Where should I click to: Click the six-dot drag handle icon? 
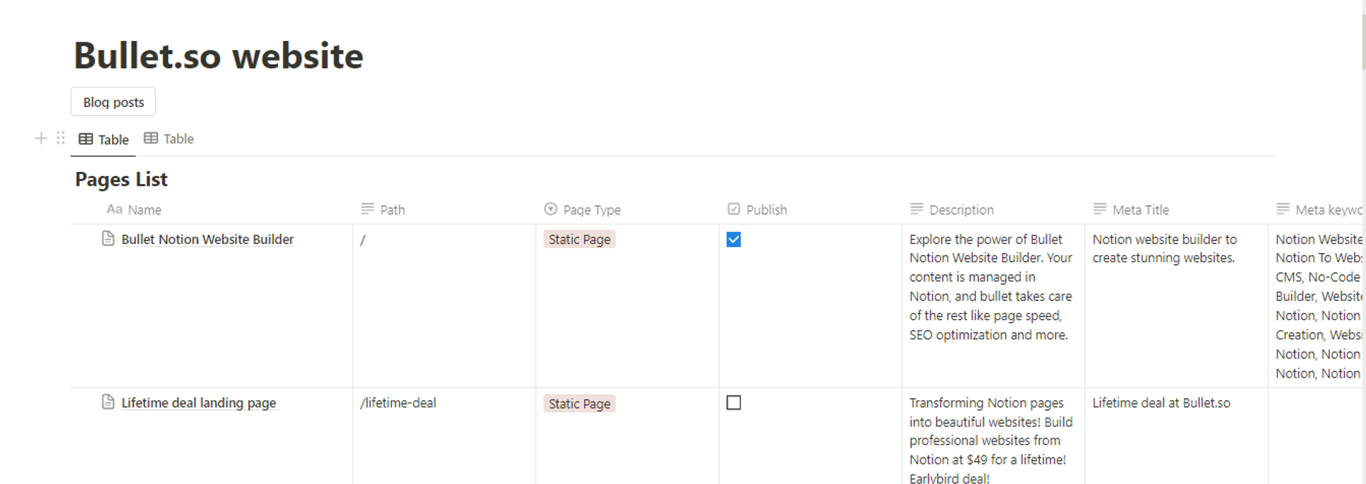(x=60, y=139)
